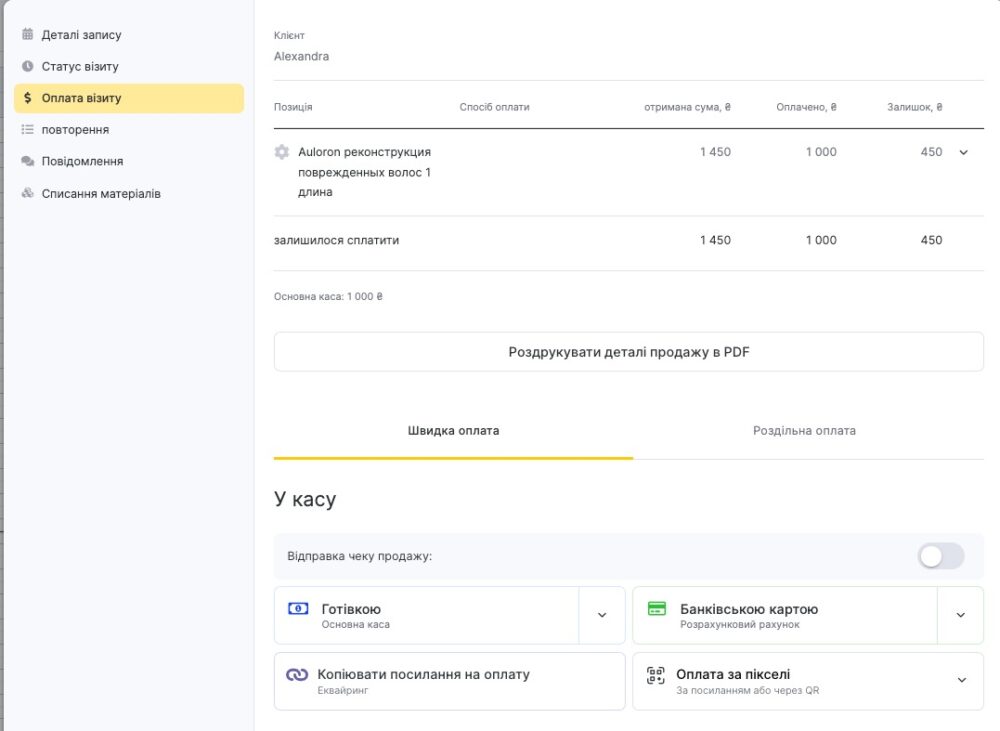This screenshot has width=1000, height=731.
Task: Expand the Auloron service row chevron
Action: point(964,152)
